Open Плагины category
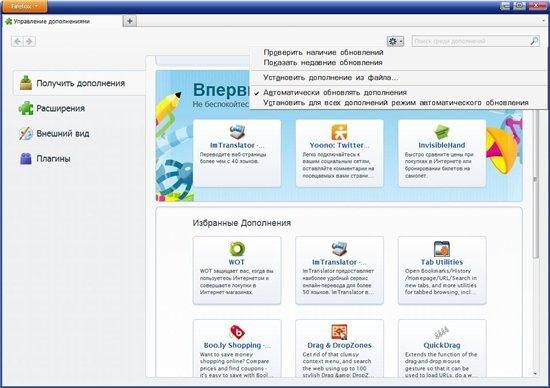 point(80,159)
